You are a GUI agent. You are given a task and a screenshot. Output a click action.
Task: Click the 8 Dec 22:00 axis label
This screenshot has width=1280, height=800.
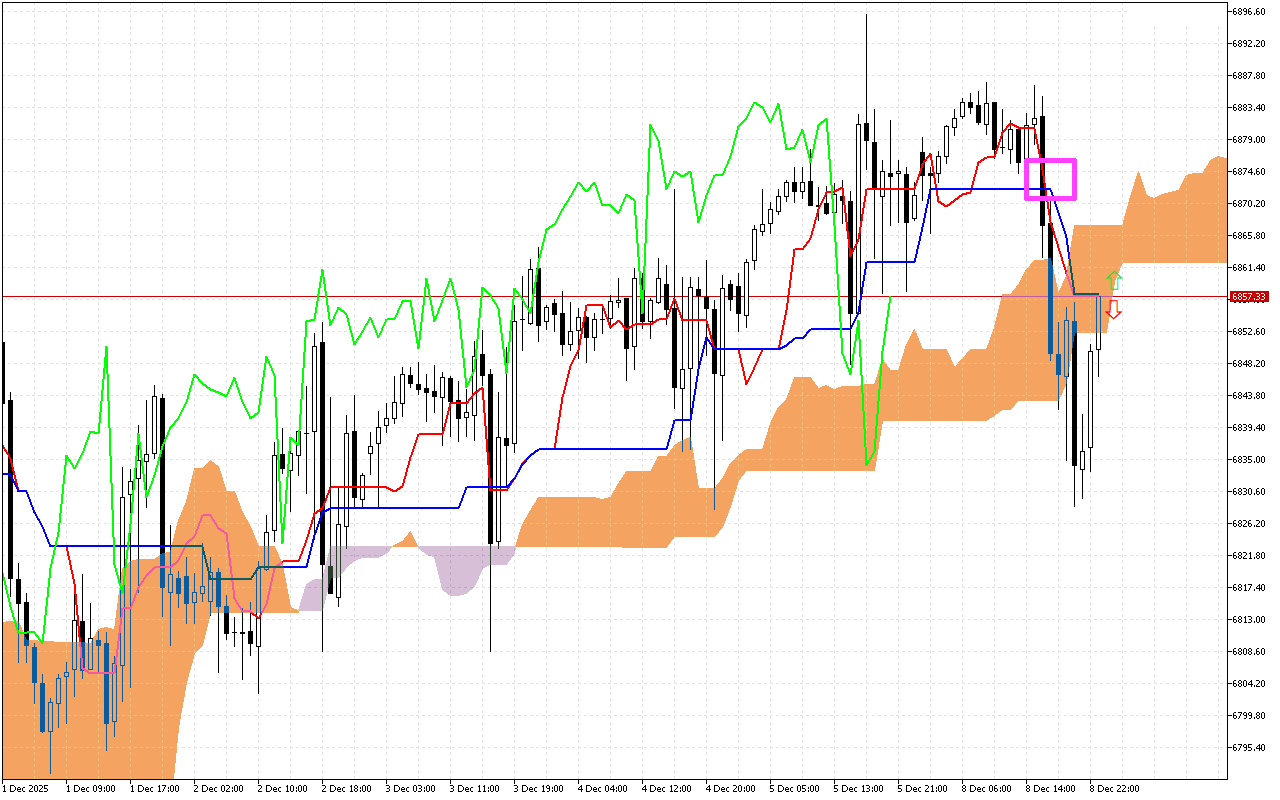[x=1113, y=788]
